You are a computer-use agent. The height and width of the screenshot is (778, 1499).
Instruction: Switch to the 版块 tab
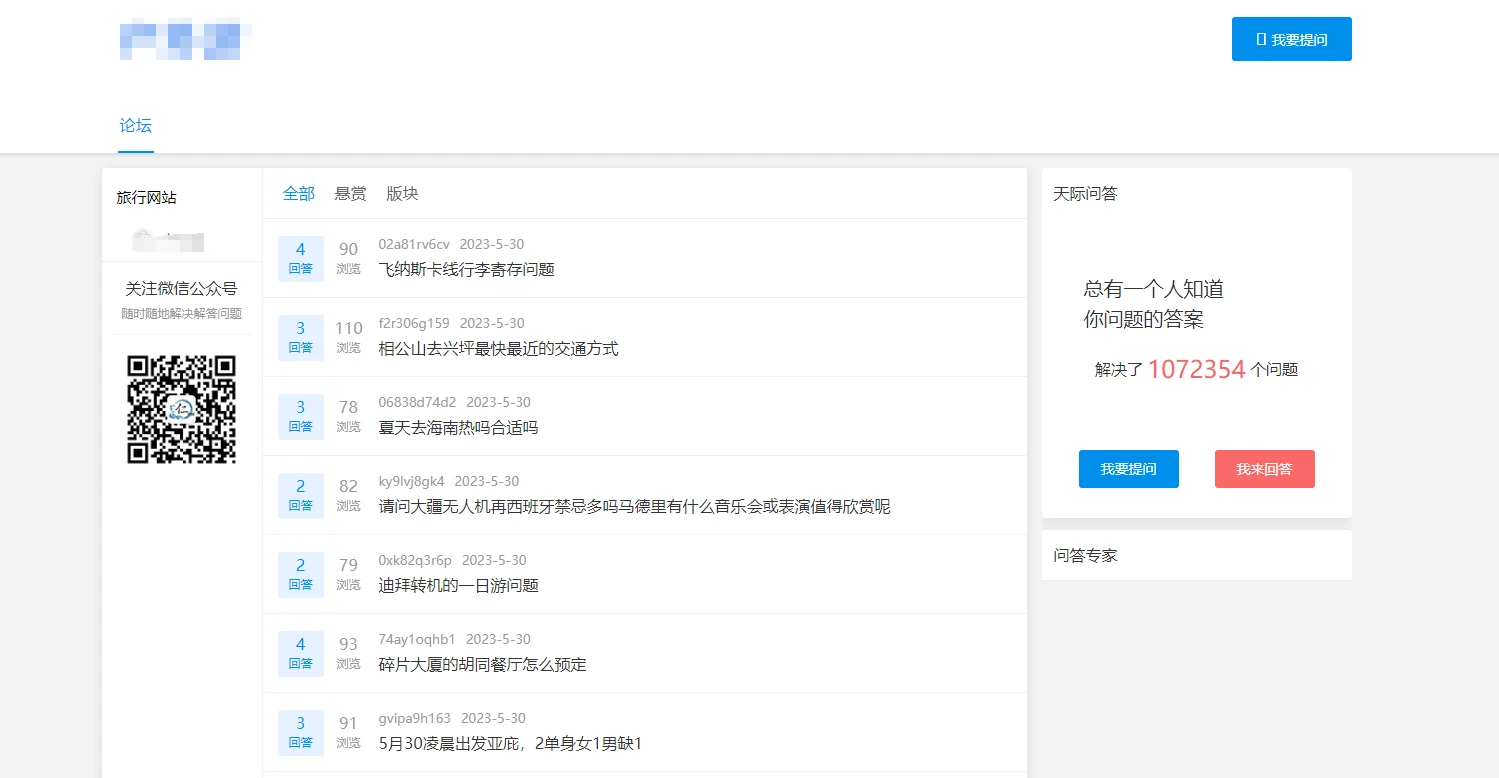tap(402, 194)
